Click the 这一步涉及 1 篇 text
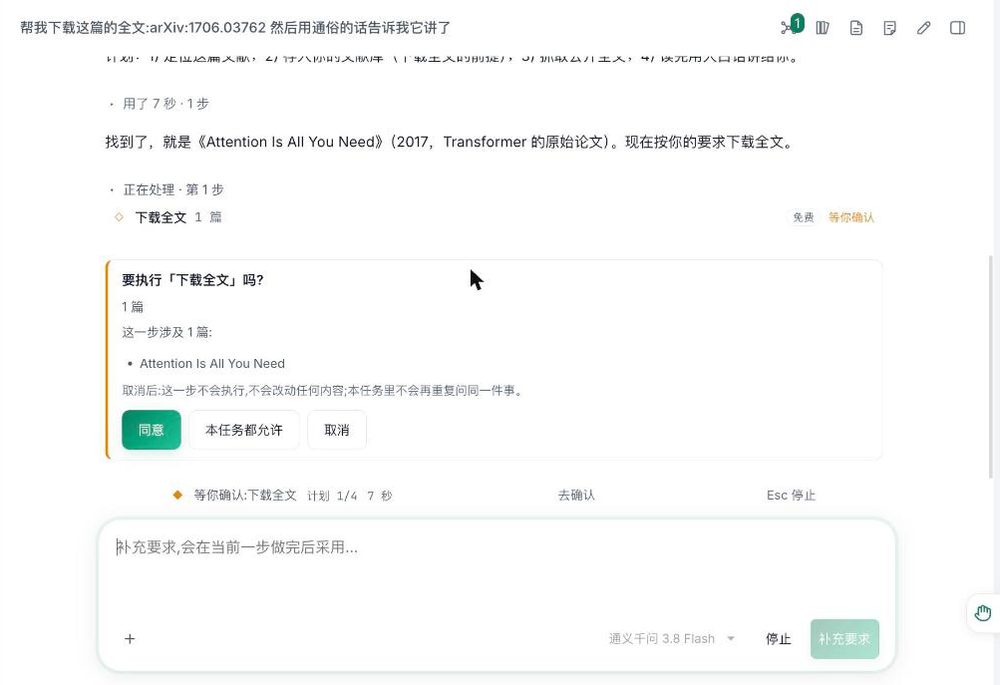1000x685 pixels. pyautogui.click(x=166, y=332)
